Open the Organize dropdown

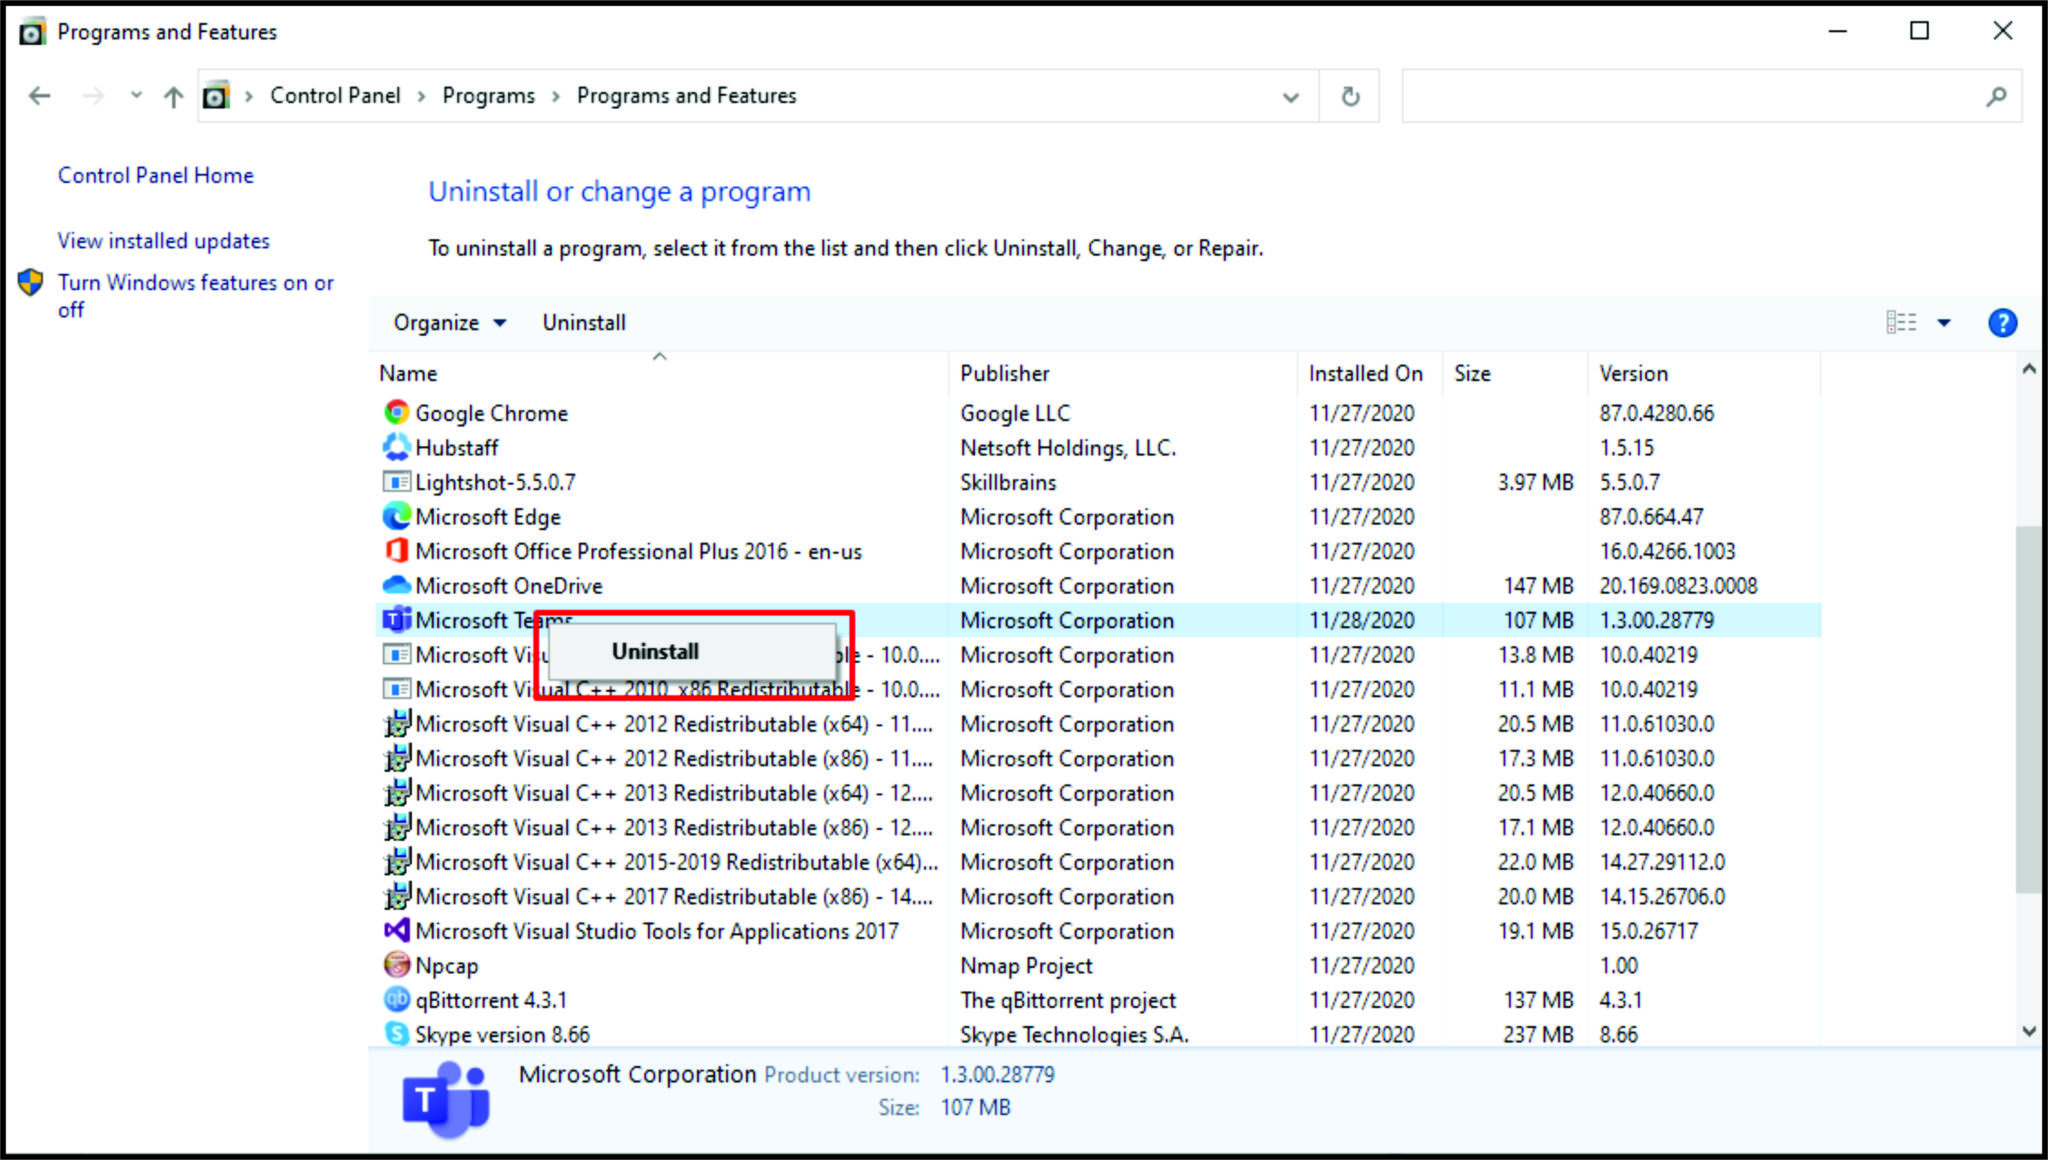coord(446,322)
